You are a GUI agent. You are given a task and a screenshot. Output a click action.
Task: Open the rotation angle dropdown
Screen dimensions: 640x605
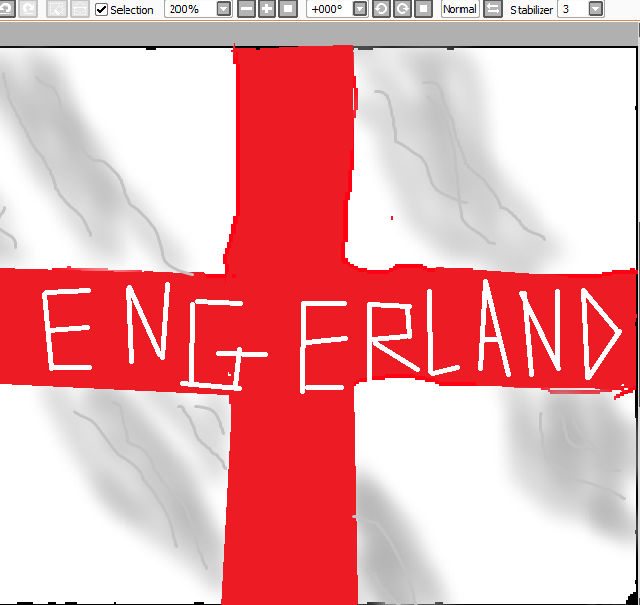[360, 9]
